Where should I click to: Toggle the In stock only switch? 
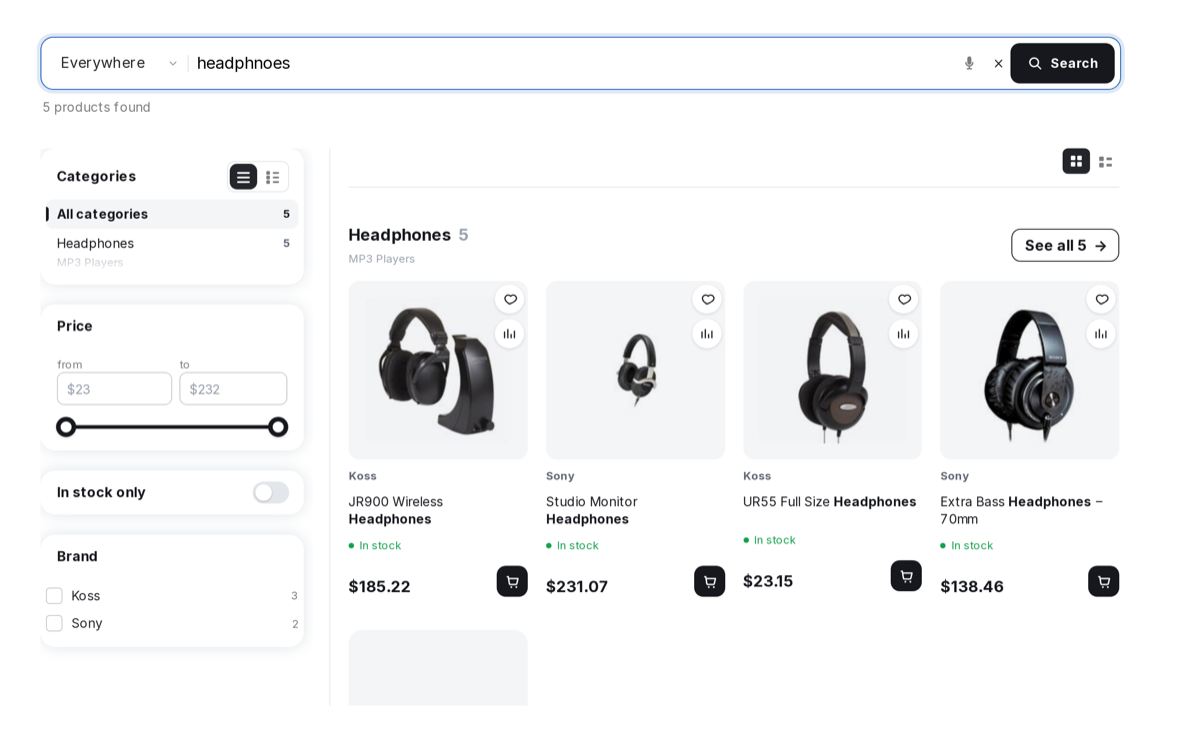[271, 493]
